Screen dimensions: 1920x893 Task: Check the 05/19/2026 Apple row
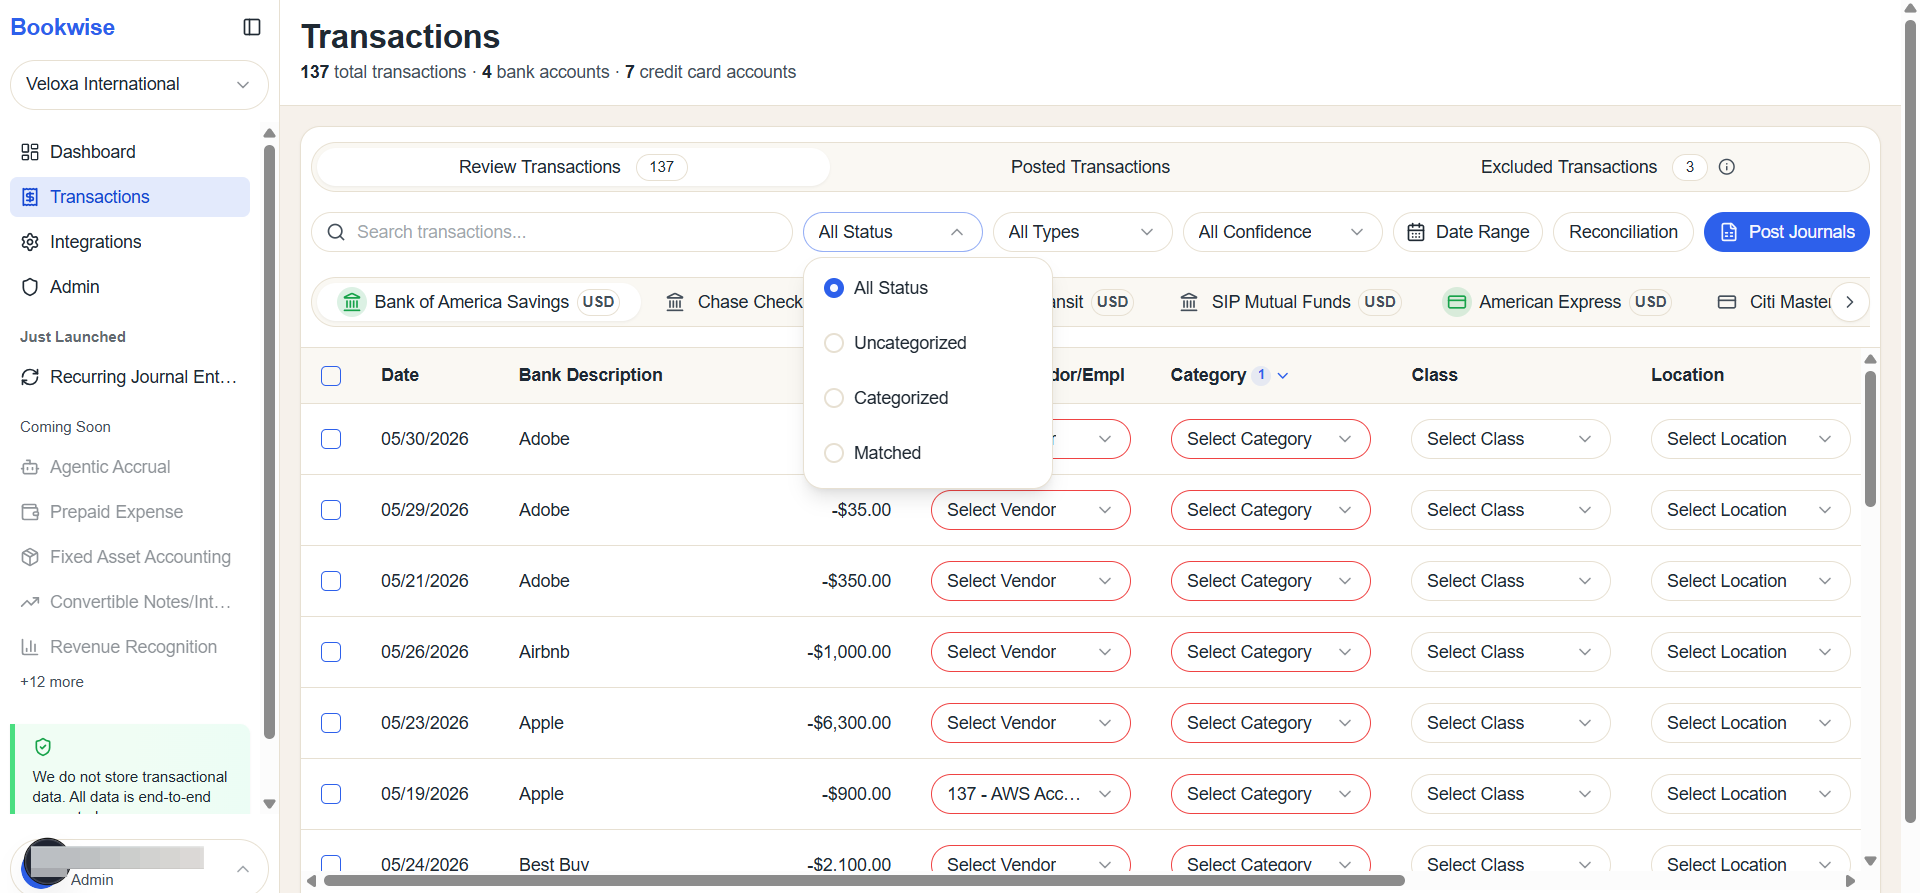pos(331,794)
